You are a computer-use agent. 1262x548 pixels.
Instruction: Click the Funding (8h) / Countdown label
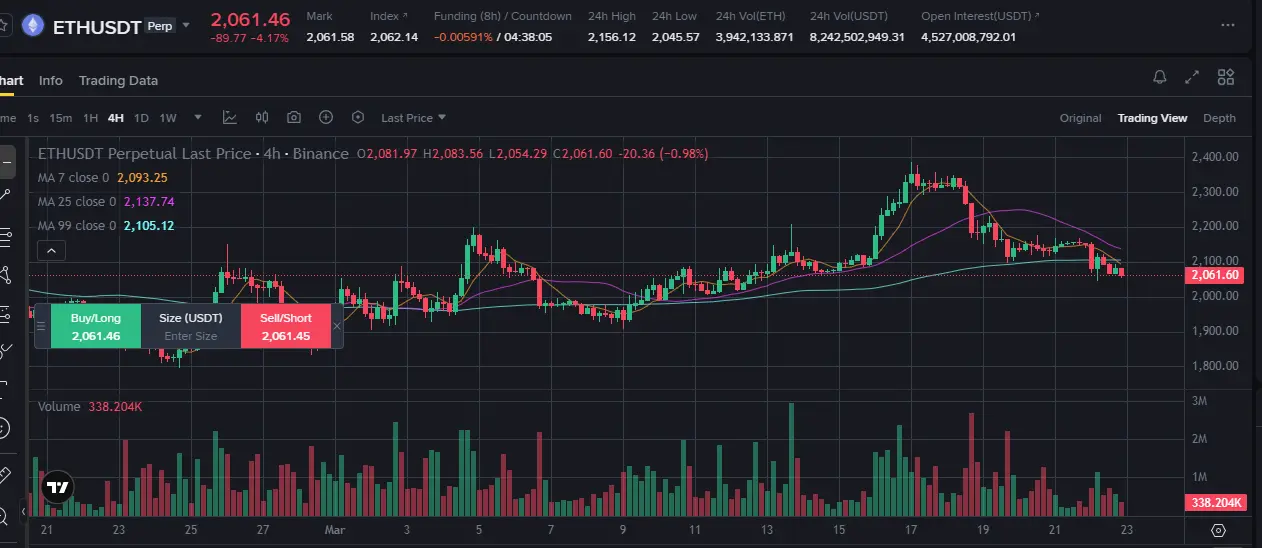pos(503,16)
